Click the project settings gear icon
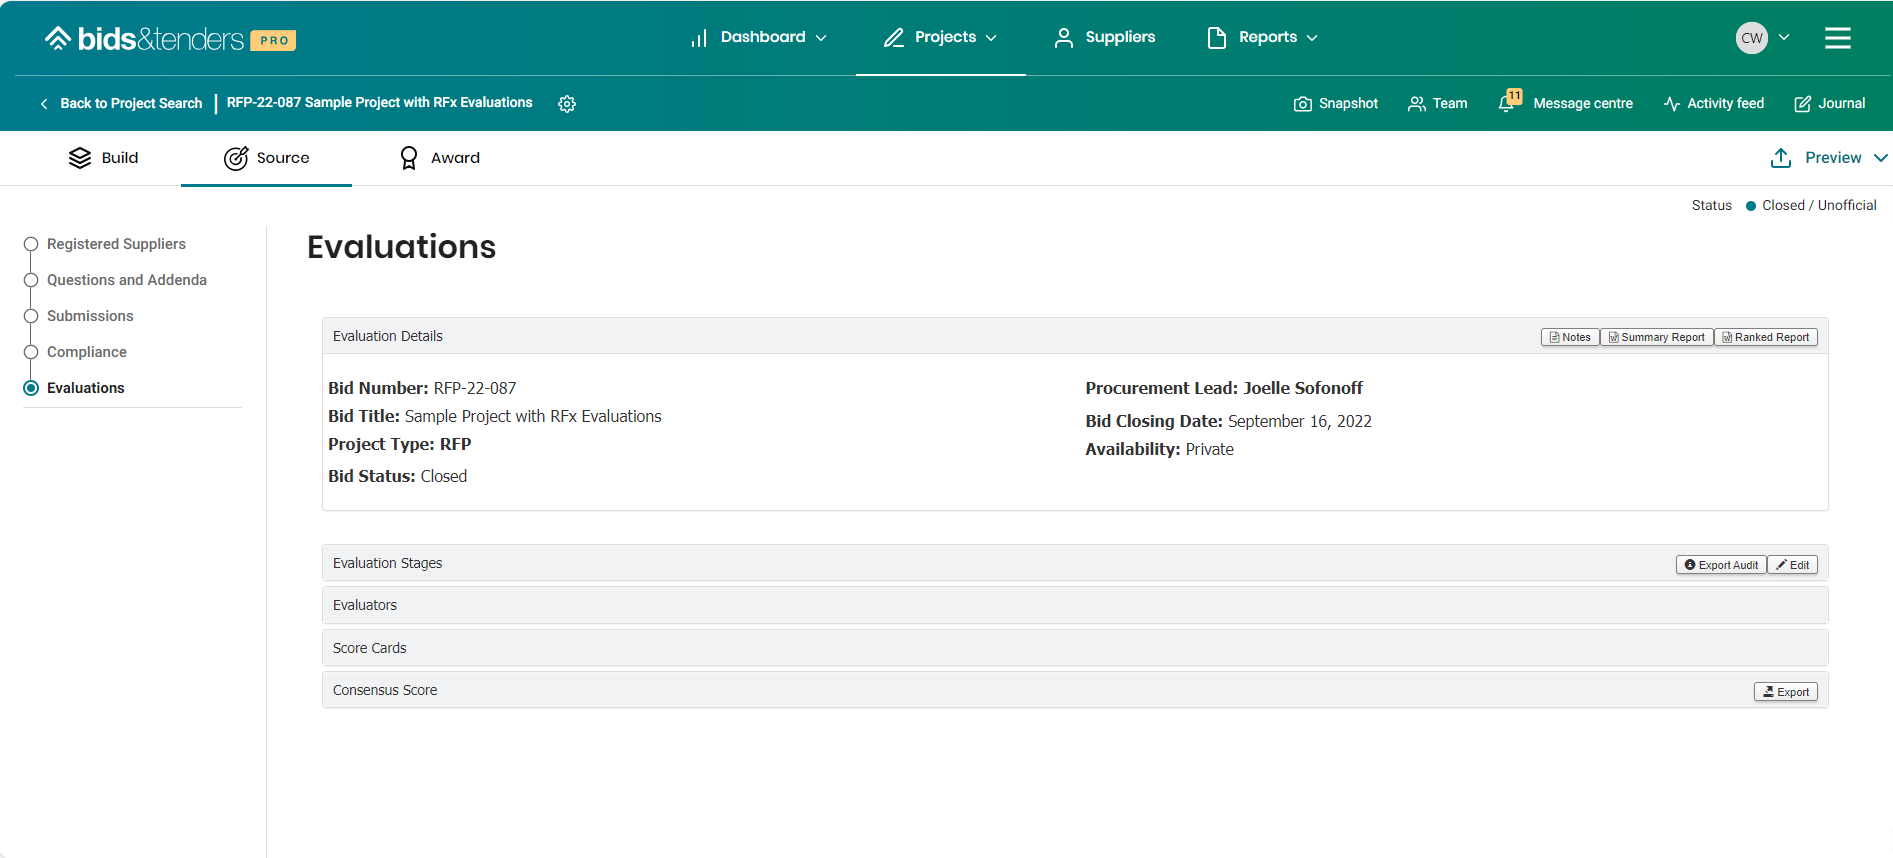The width and height of the screenshot is (1893, 858). (x=567, y=104)
